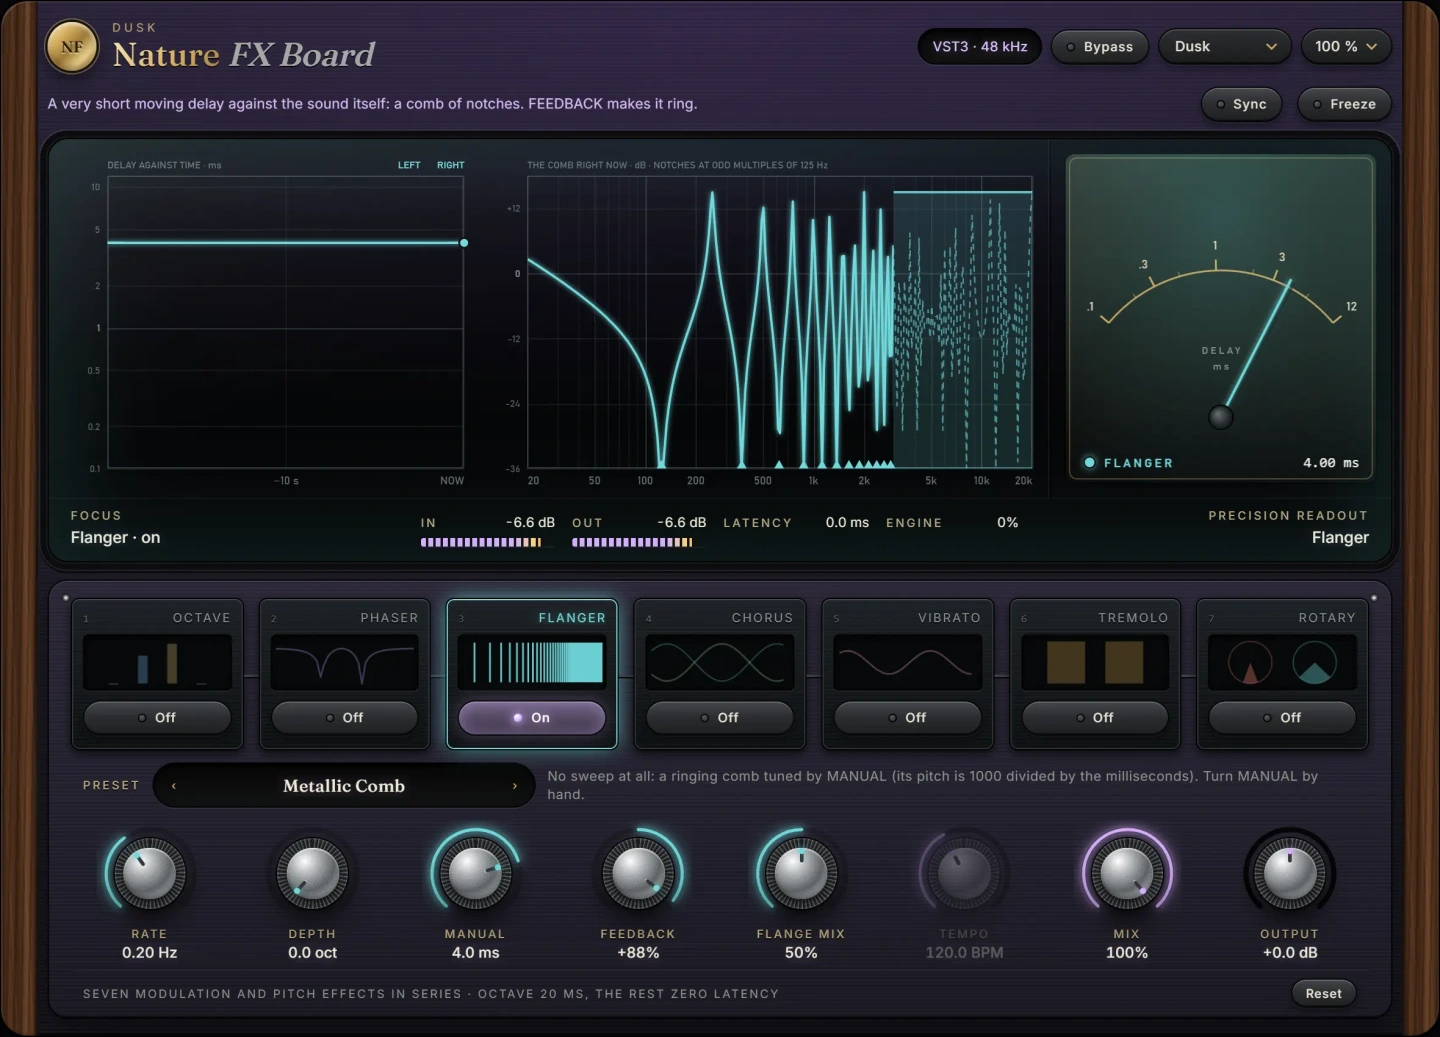Screen dimensions: 1440x1037
Task: Go to the next preset arrow
Action: point(515,786)
